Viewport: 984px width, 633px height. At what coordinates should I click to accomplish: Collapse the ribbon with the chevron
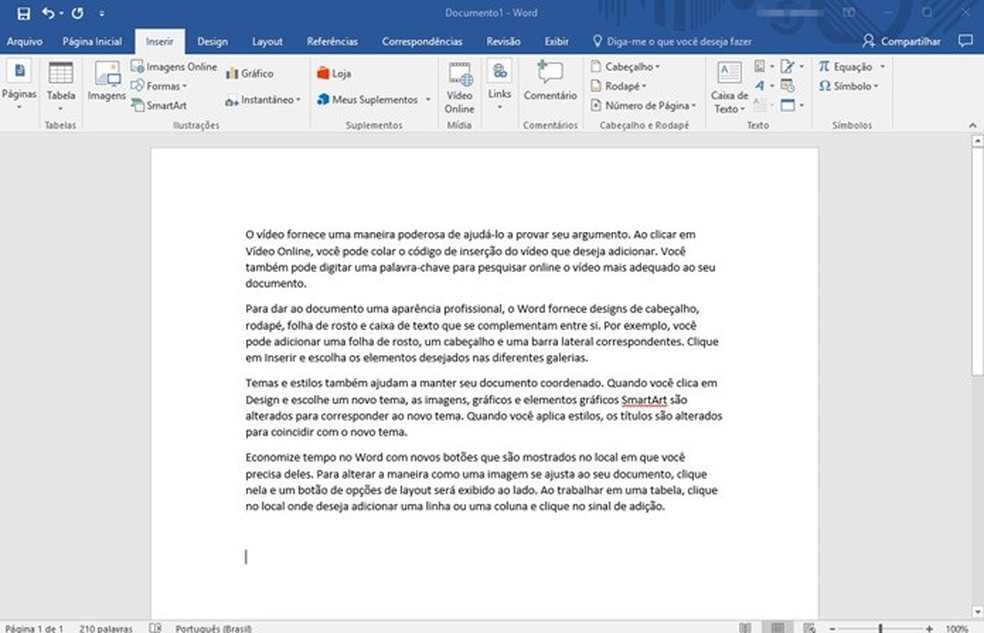[972, 124]
